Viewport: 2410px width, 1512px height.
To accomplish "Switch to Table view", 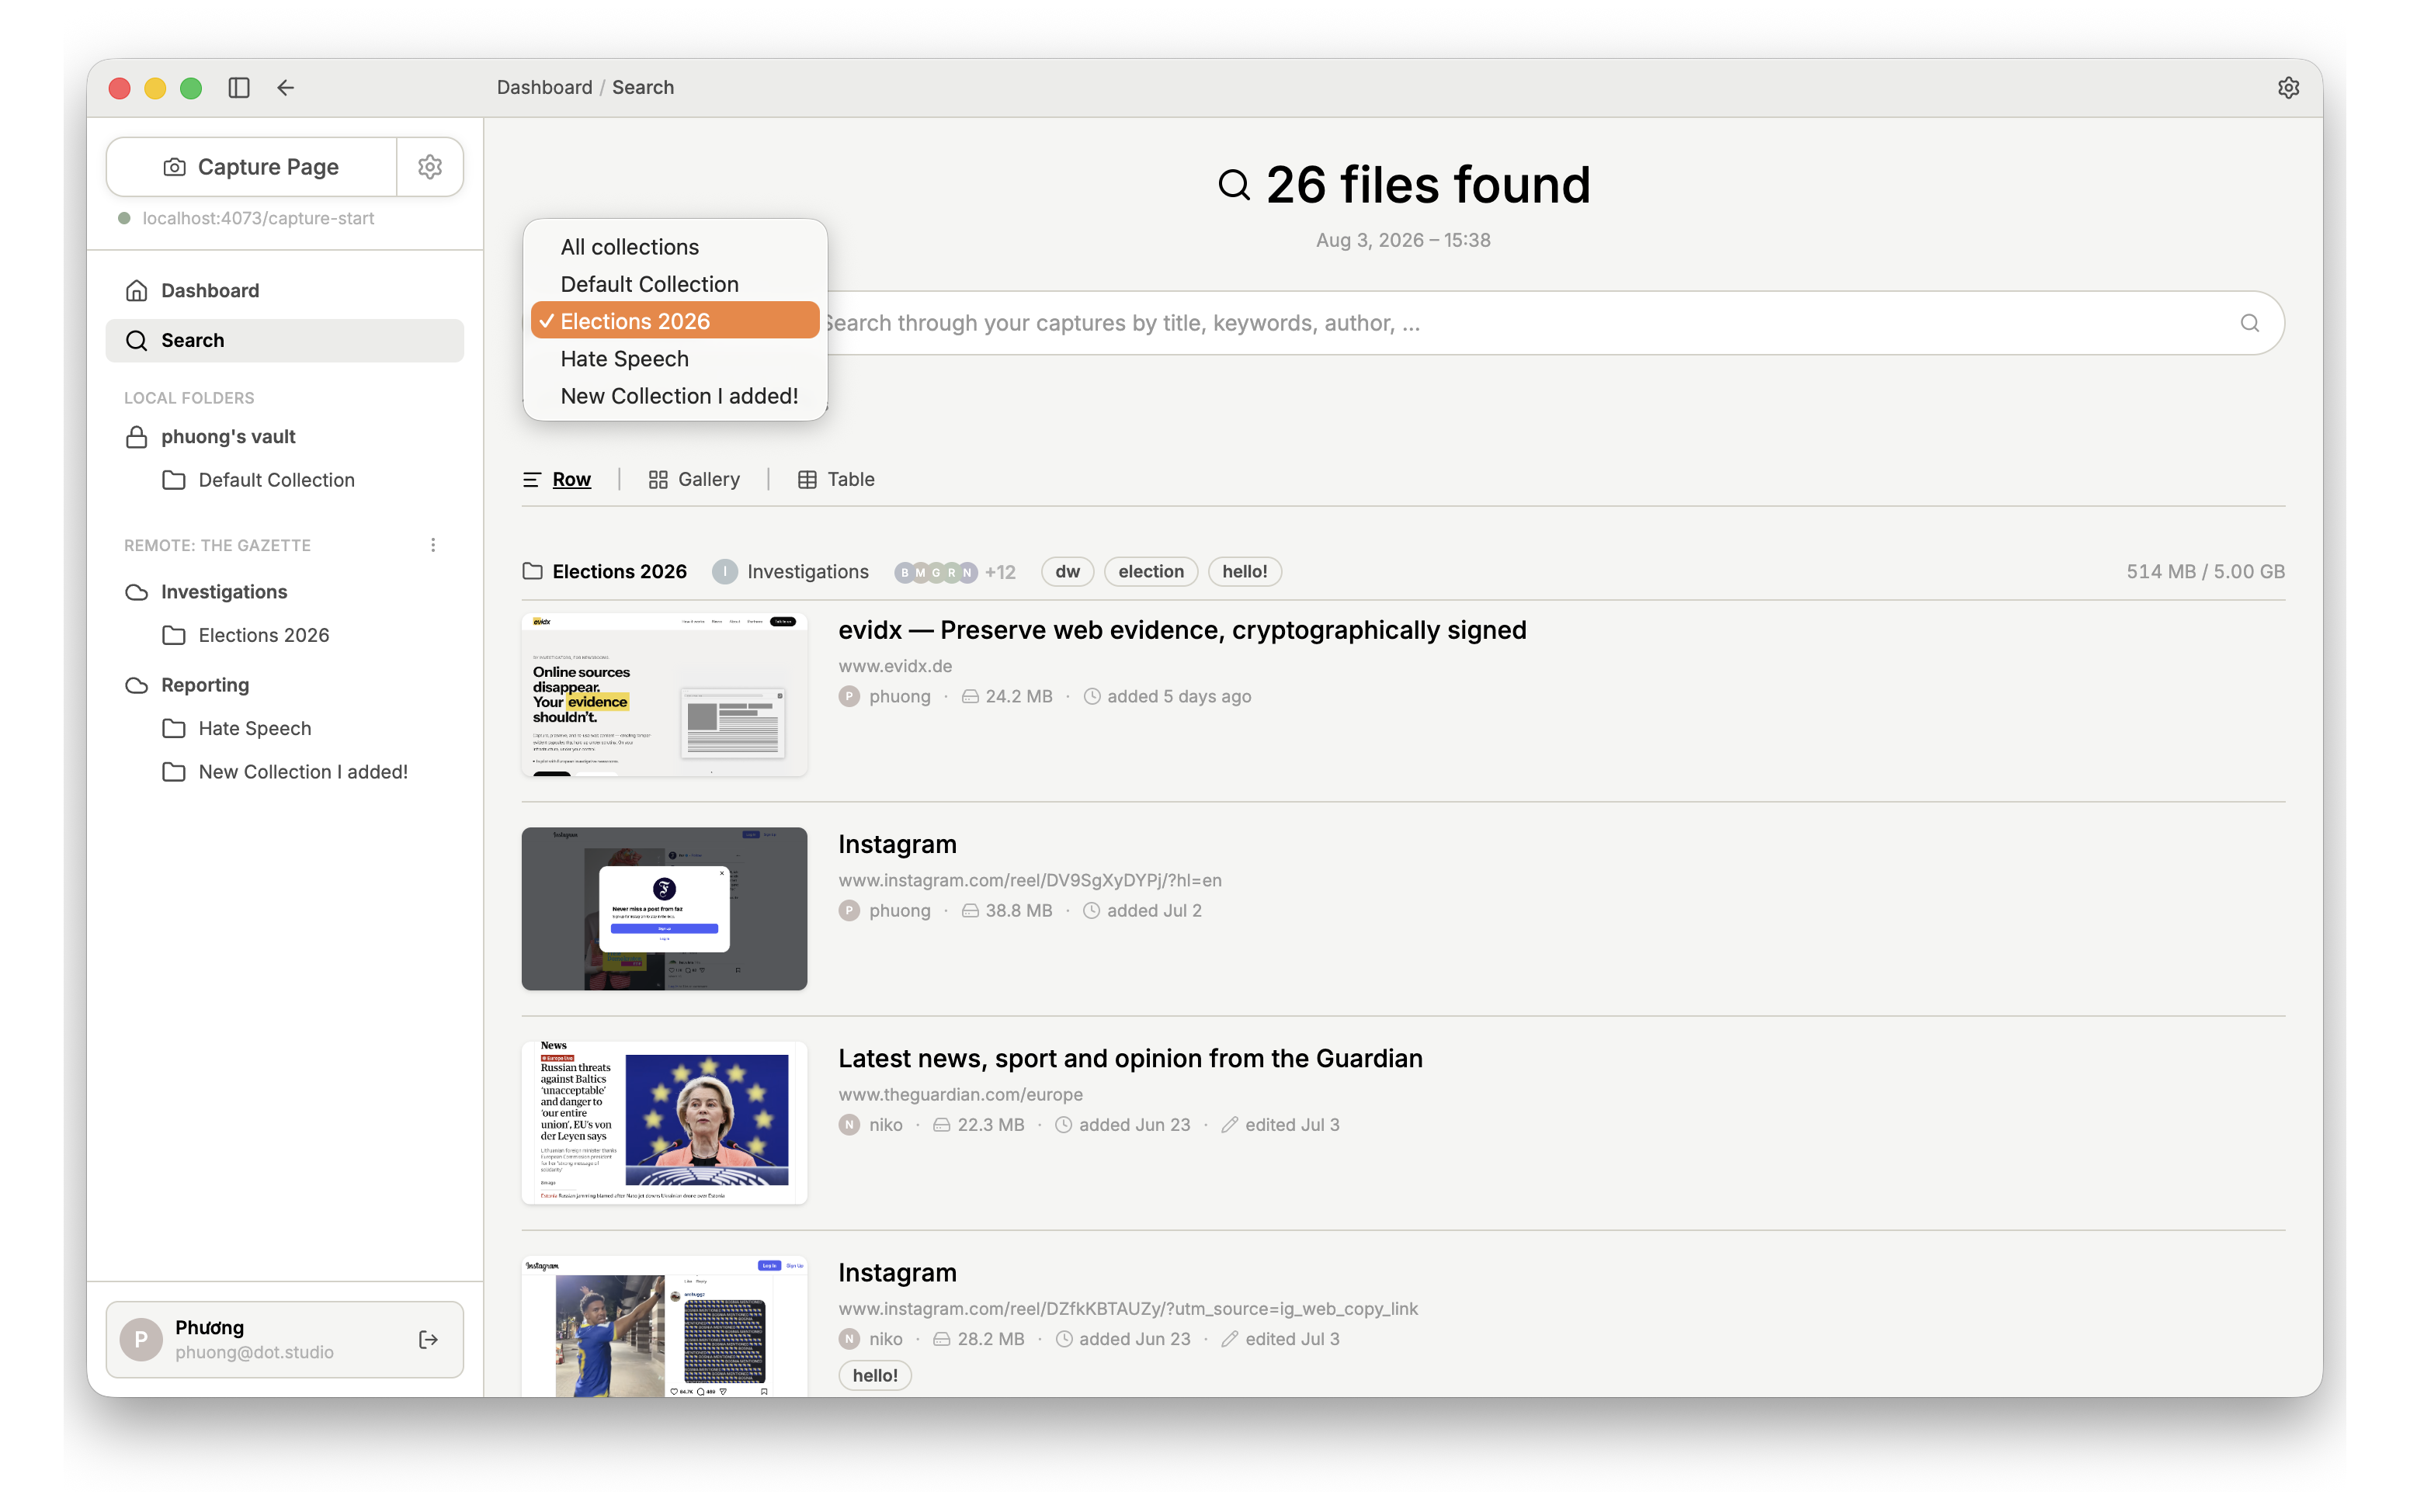I will click(836, 480).
